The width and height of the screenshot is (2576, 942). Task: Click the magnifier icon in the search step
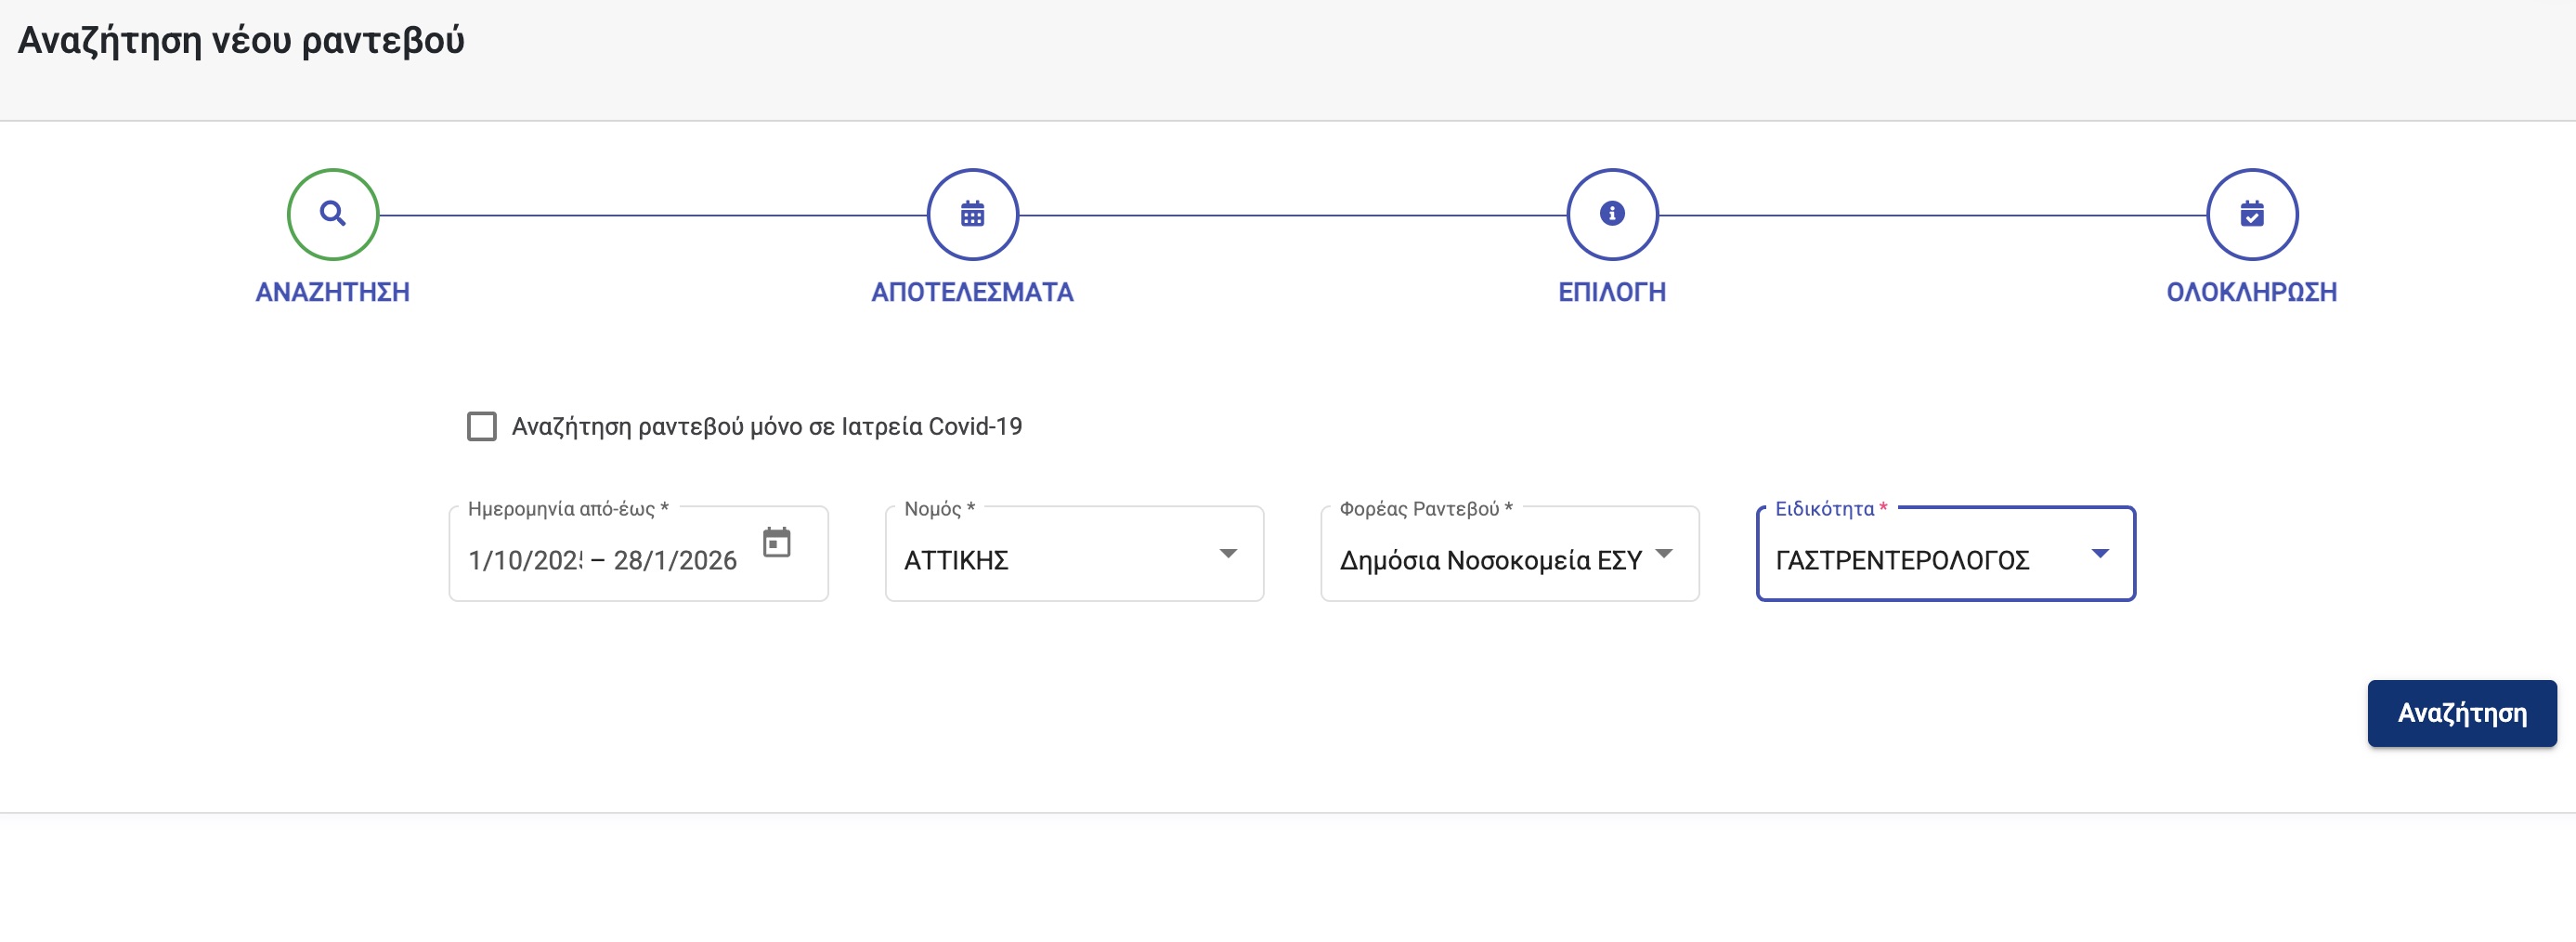(x=332, y=214)
